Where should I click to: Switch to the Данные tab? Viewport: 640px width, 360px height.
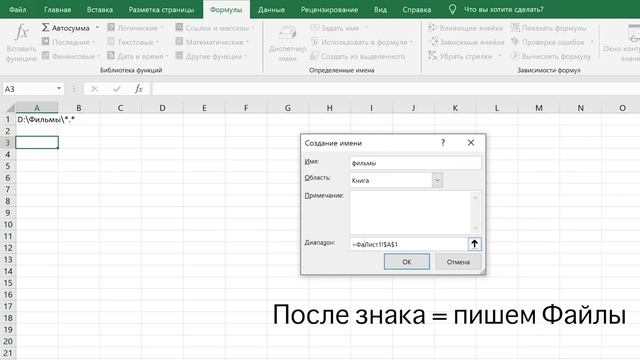(271, 9)
